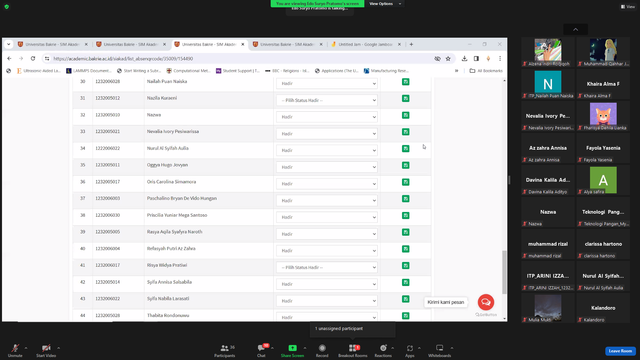Open status dropdown in Nazwa row
This screenshot has height=360, width=640.
327,117
